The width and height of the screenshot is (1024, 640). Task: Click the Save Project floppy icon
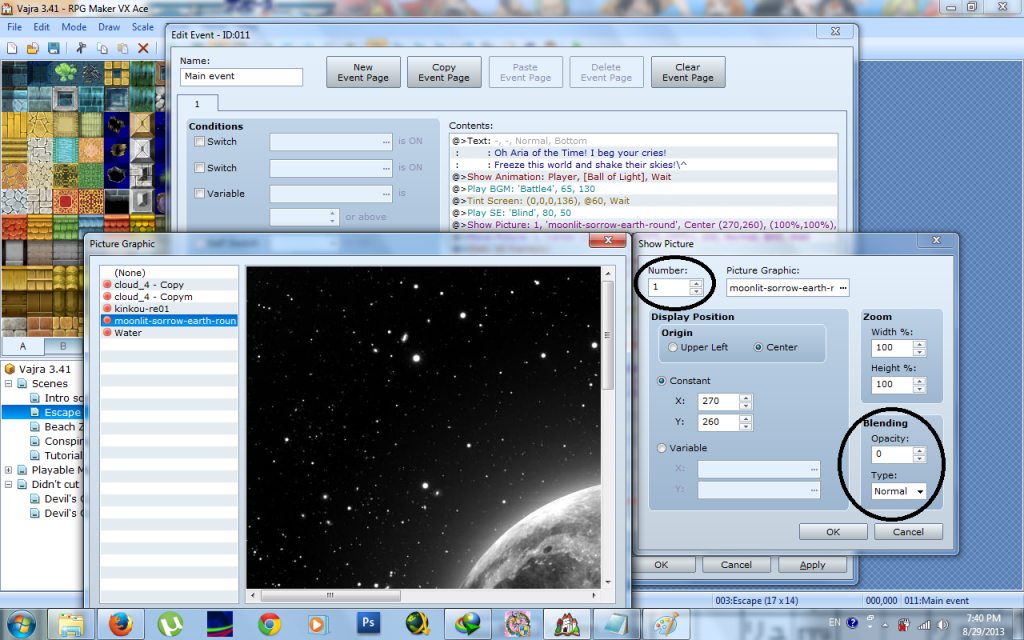[x=54, y=48]
